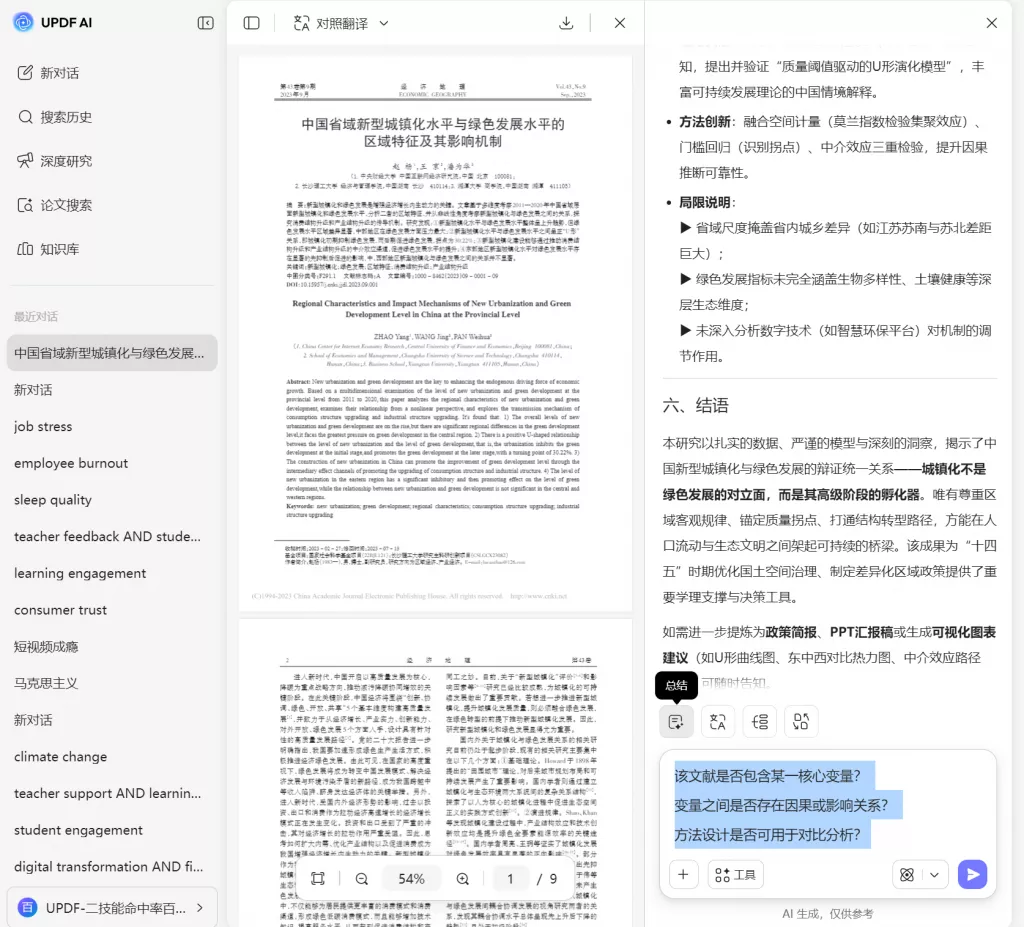Zoom in the PDF view
1024x927 pixels.
point(462,879)
